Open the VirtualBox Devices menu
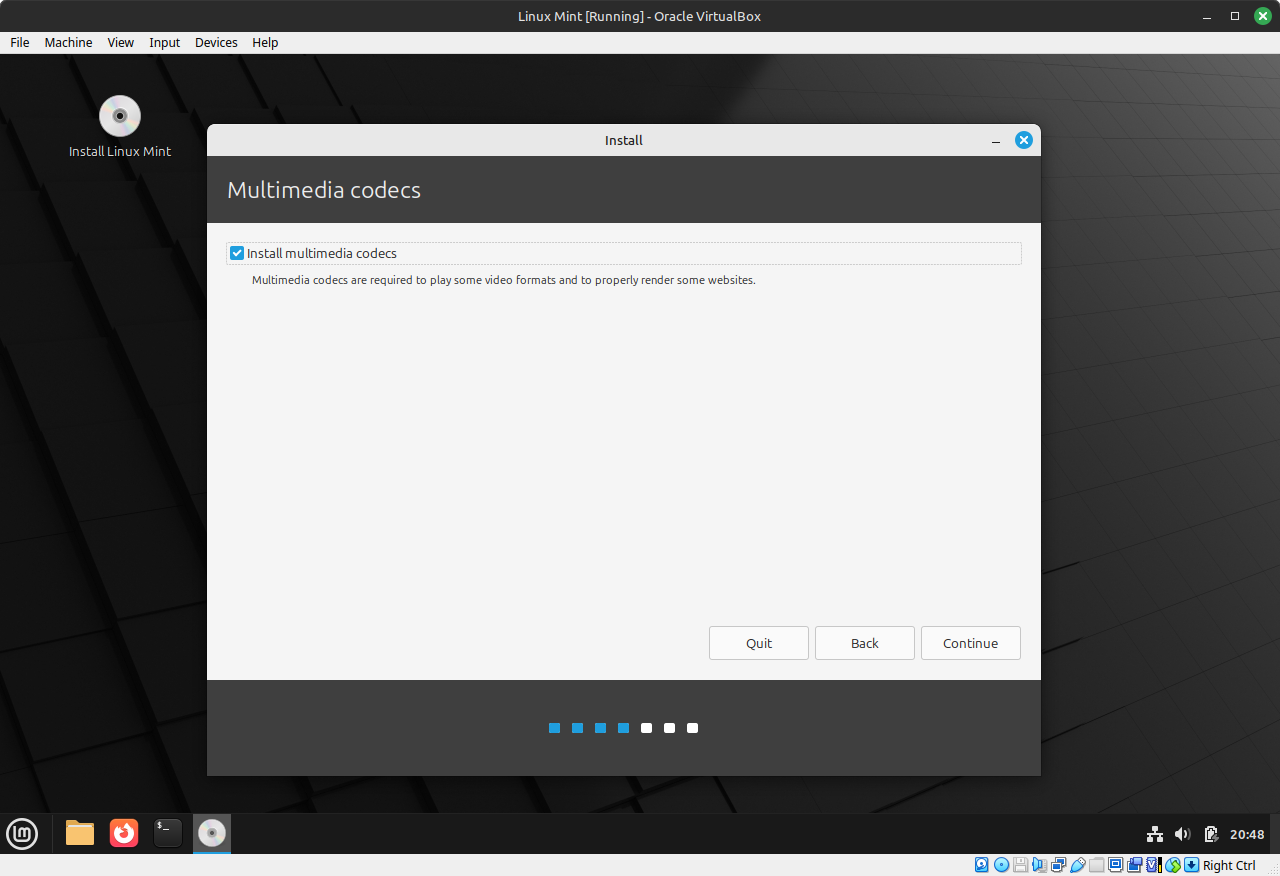The height and width of the screenshot is (876, 1280). (x=216, y=42)
